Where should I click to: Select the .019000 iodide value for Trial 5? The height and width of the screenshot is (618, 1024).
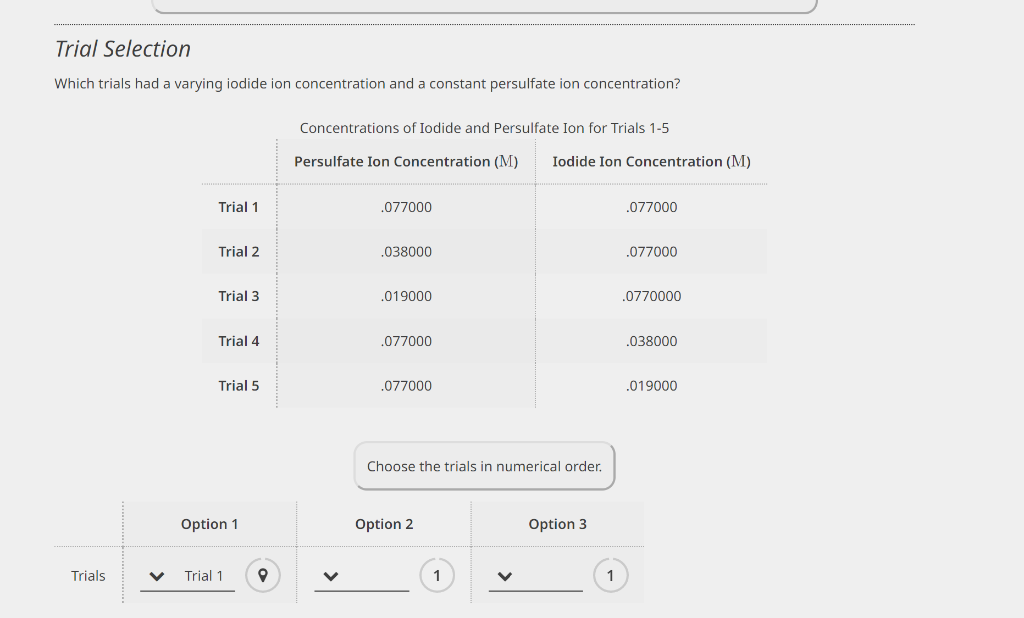click(x=652, y=385)
